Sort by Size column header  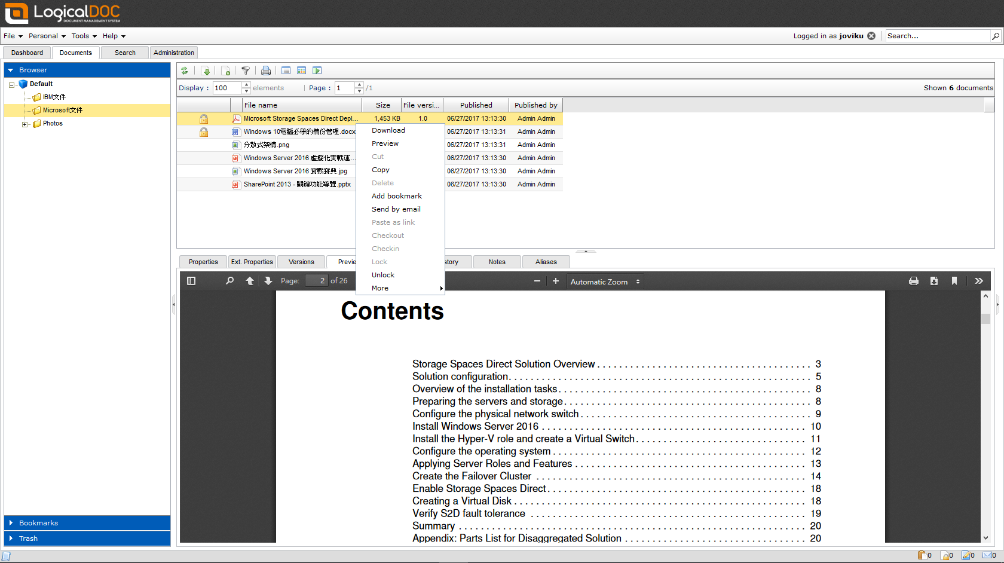pos(382,105)
